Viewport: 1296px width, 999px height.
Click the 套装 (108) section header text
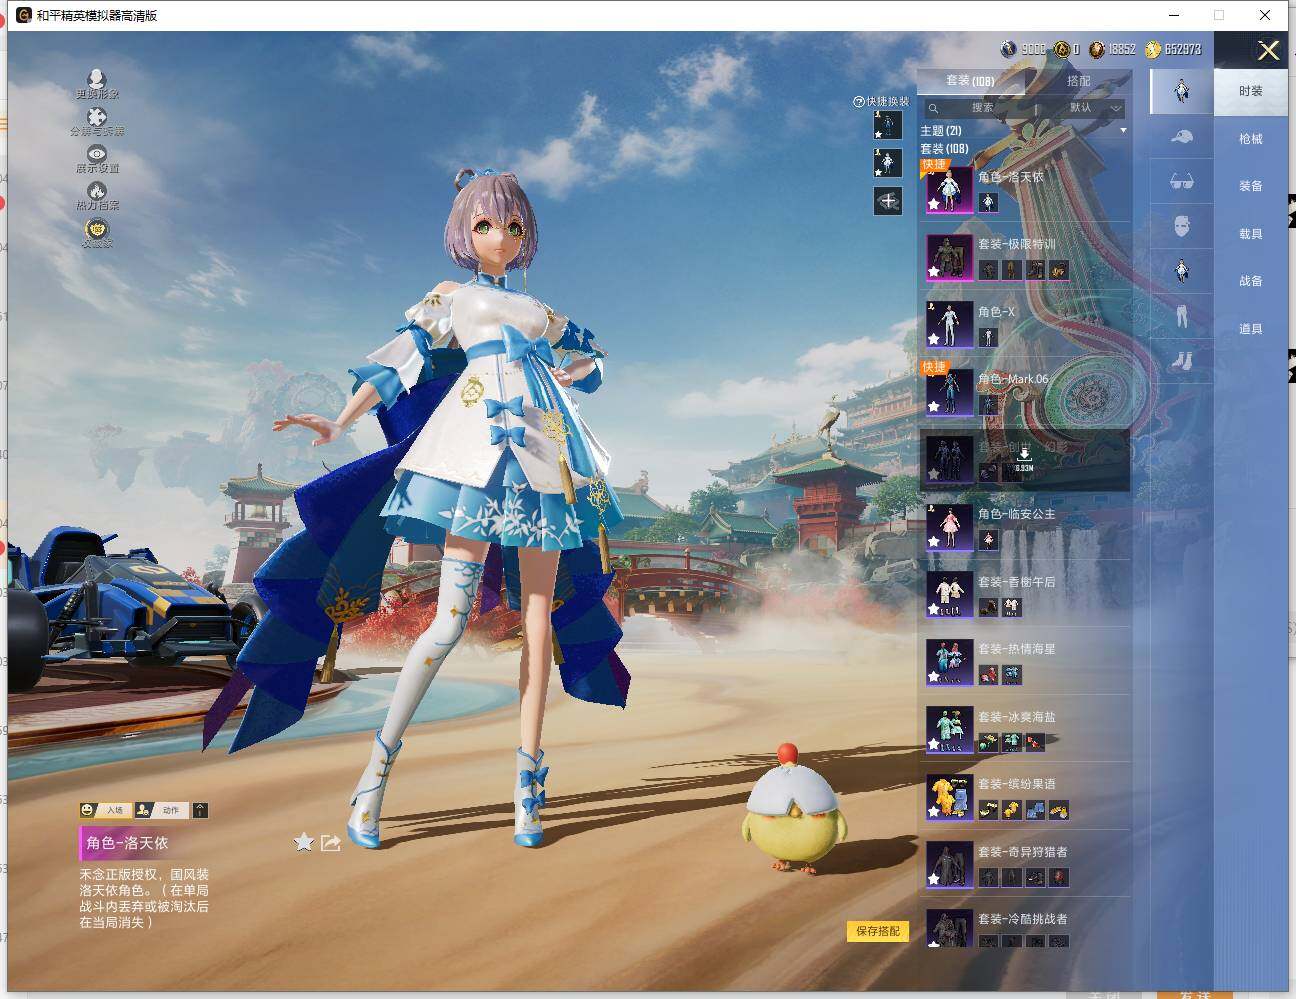(944, 149)
